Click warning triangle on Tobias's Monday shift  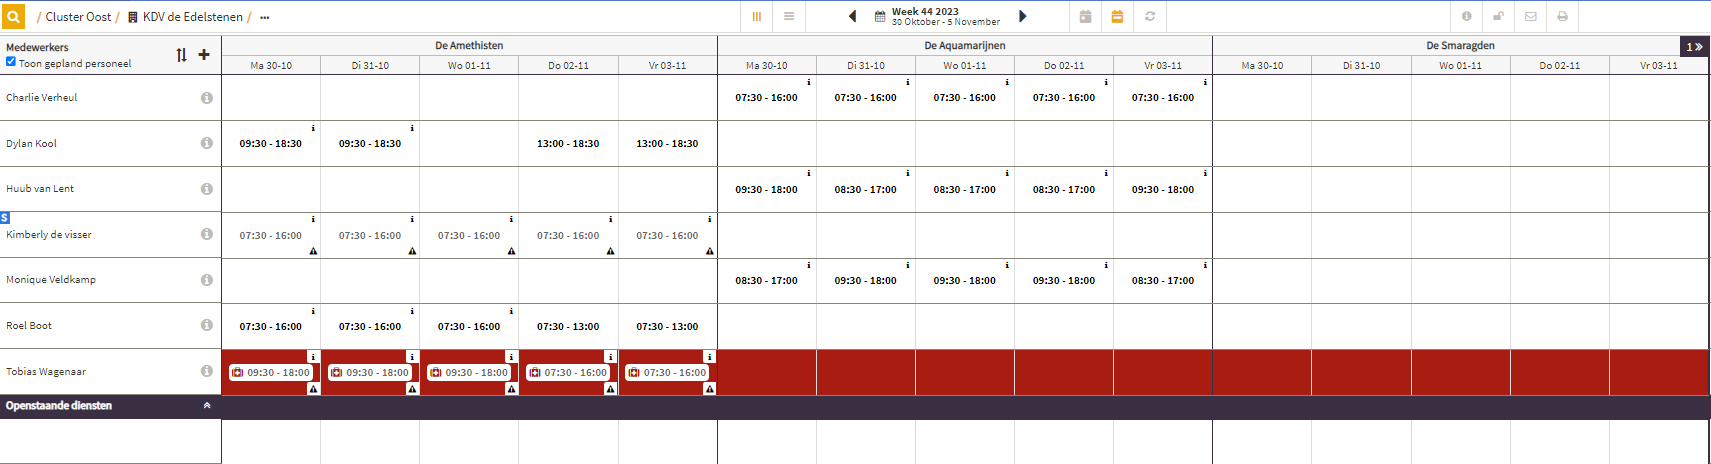tap(313, 389)
